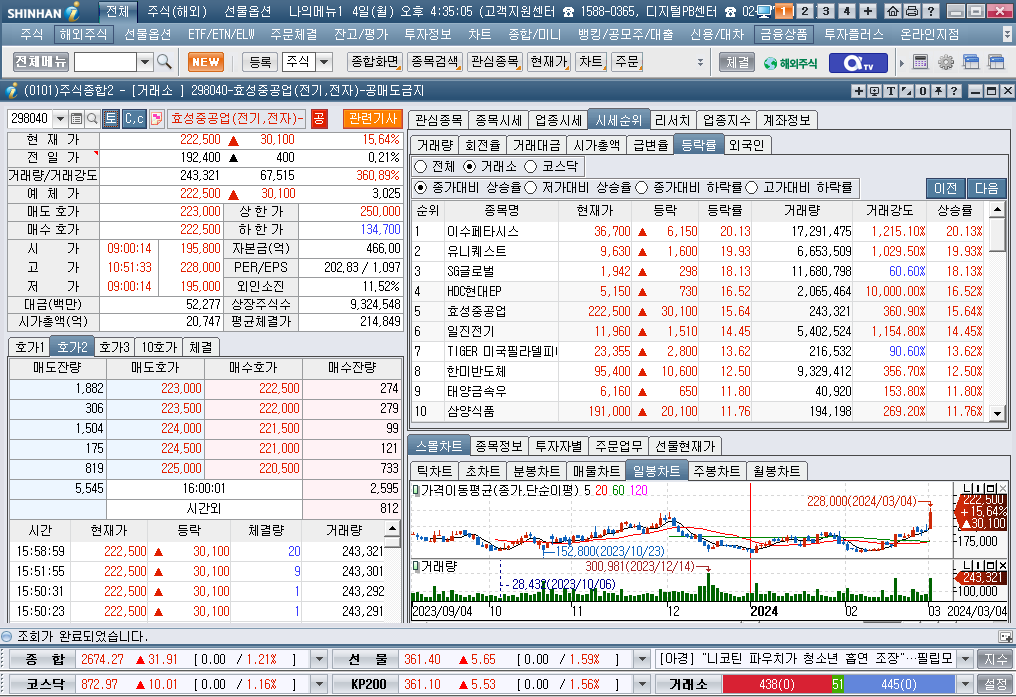Select the 거래소 market radio button
The height and width of the screenshot is (697, 1016).
[470, 166]
